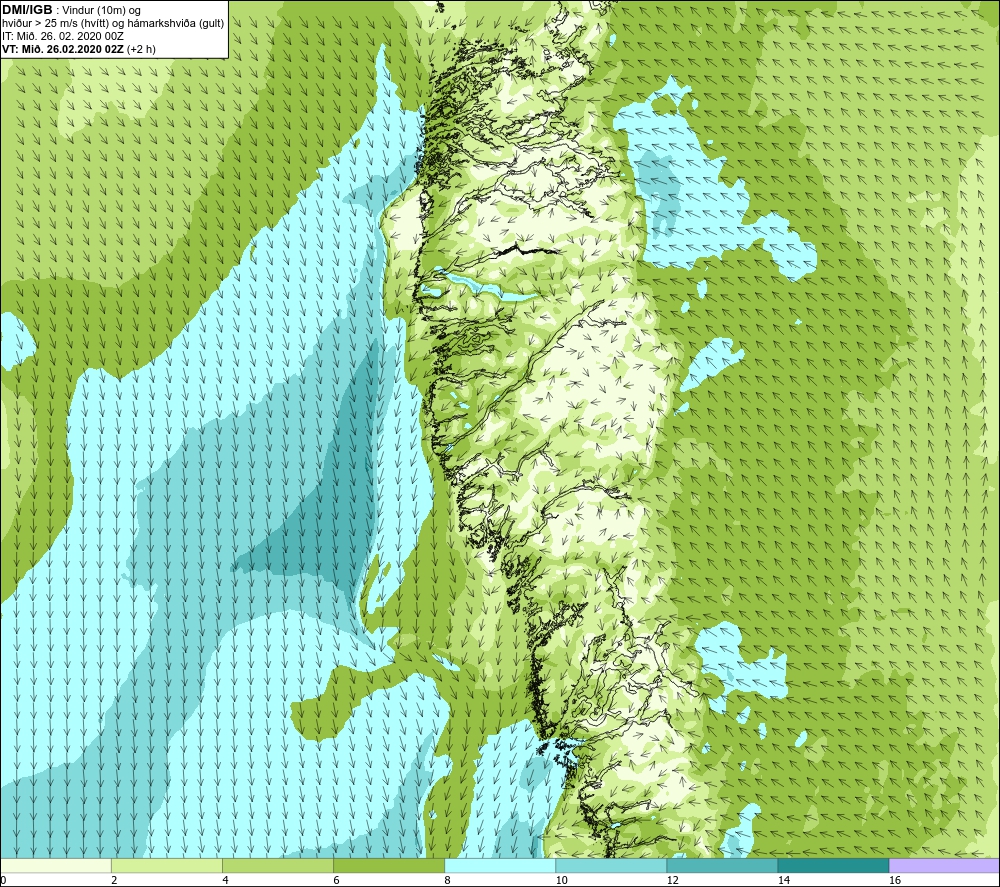Click the legend label 10
1000x887 pixels.
pyautogui.click(x=562, y=881)
